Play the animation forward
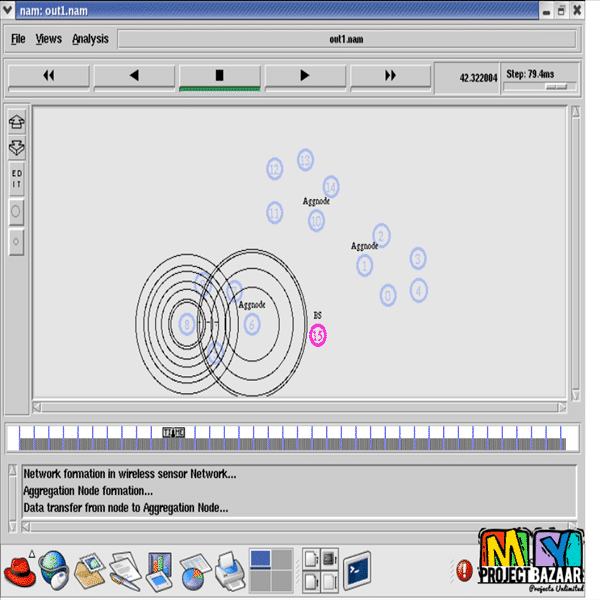 (305, 76)
